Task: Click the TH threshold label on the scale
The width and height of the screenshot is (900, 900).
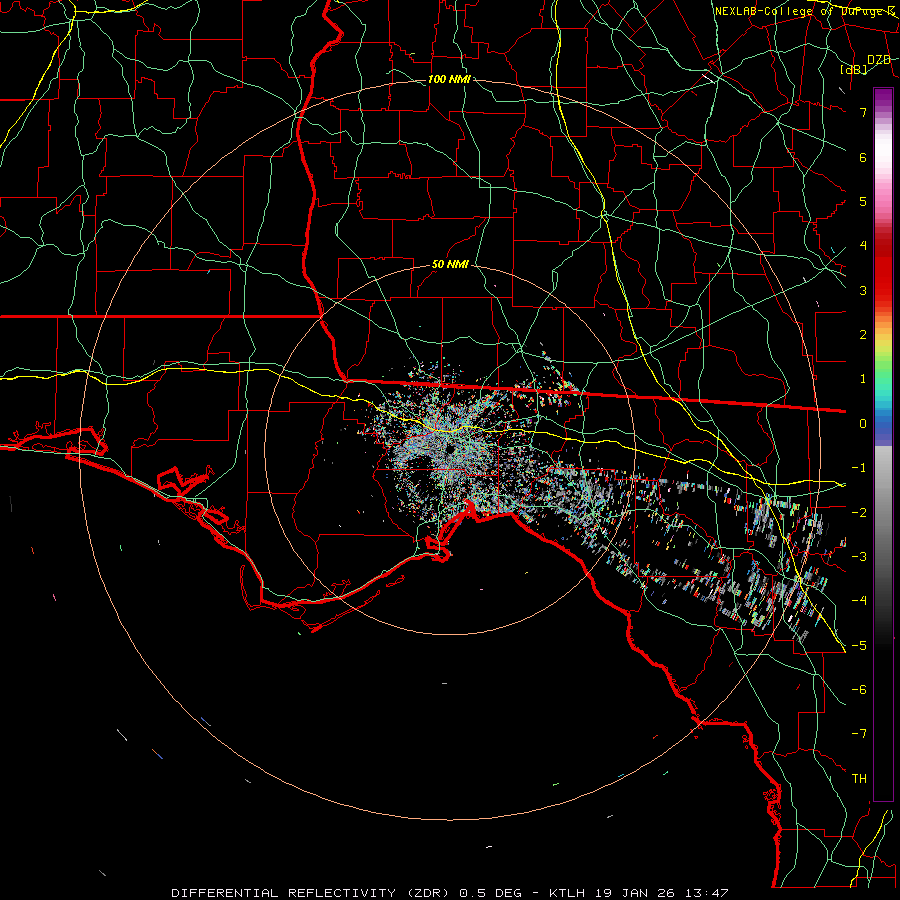Action: click(x=859, y=778)
